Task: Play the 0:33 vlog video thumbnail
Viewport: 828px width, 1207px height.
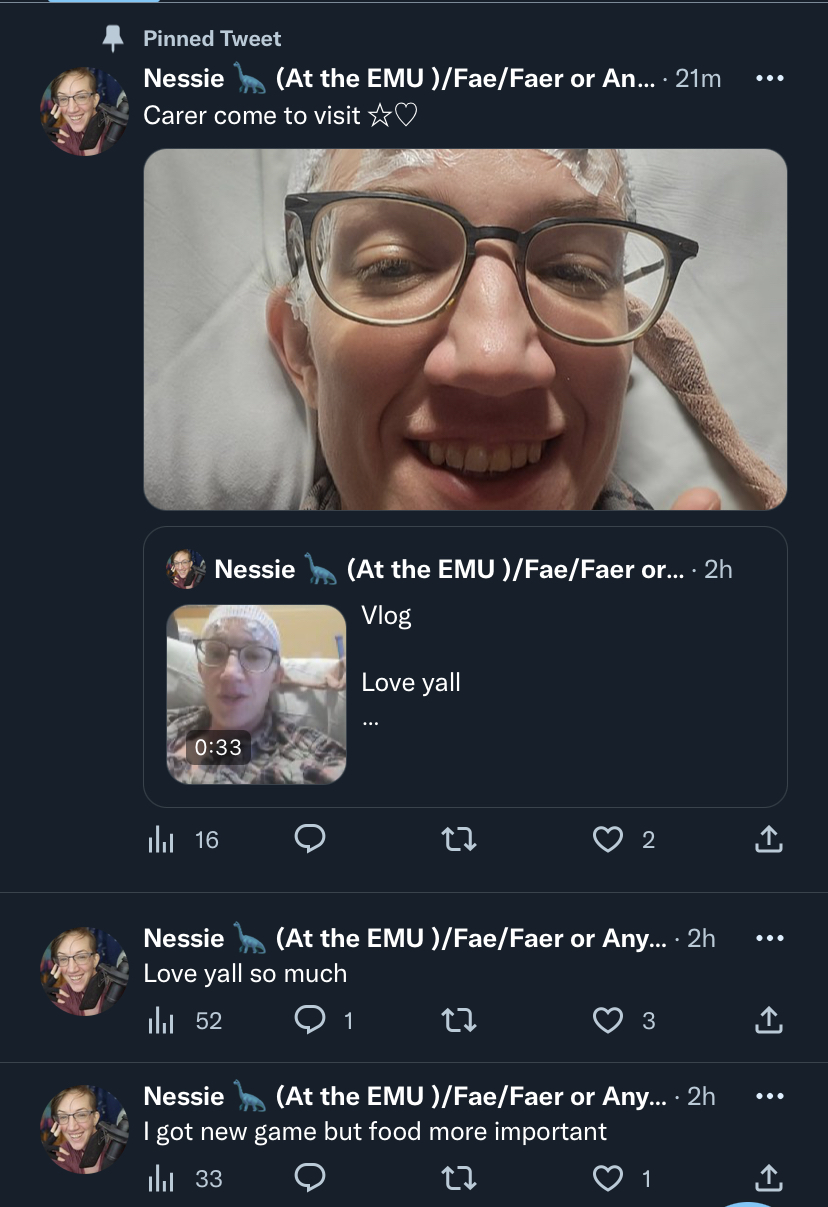Action: pos(256,694)
